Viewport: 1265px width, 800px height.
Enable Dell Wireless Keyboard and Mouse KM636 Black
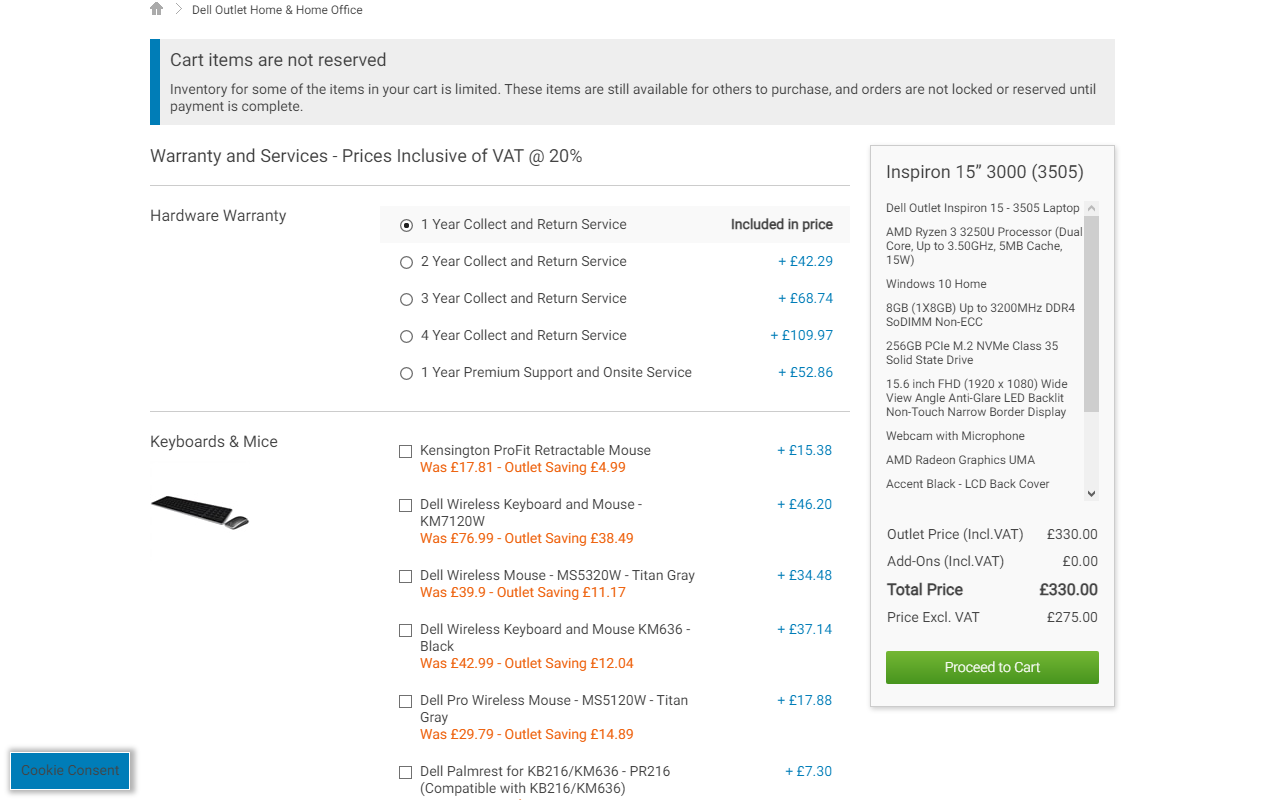(x=405, y=630)
